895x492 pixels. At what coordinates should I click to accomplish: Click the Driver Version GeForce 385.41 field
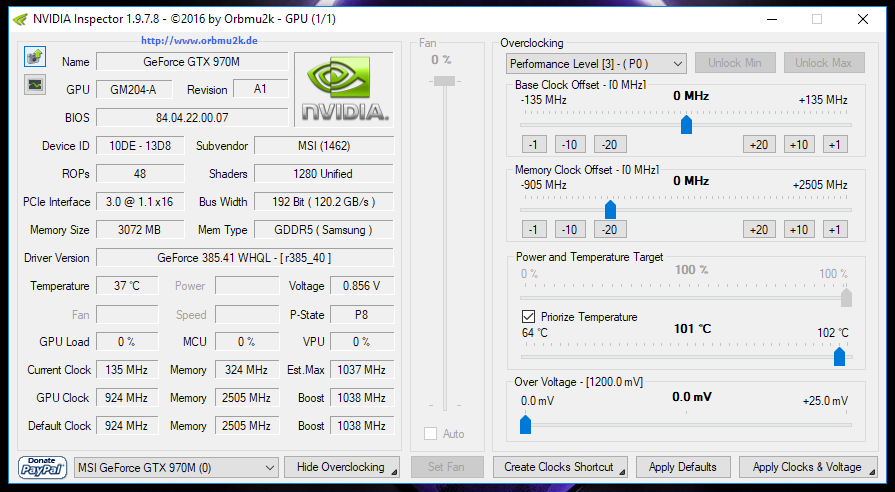pos(245,257)
